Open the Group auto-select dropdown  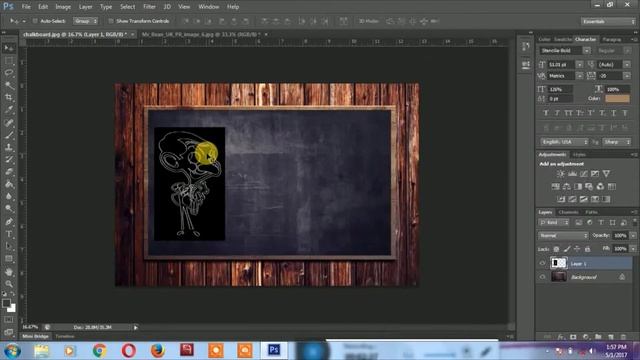click(86, 21)
